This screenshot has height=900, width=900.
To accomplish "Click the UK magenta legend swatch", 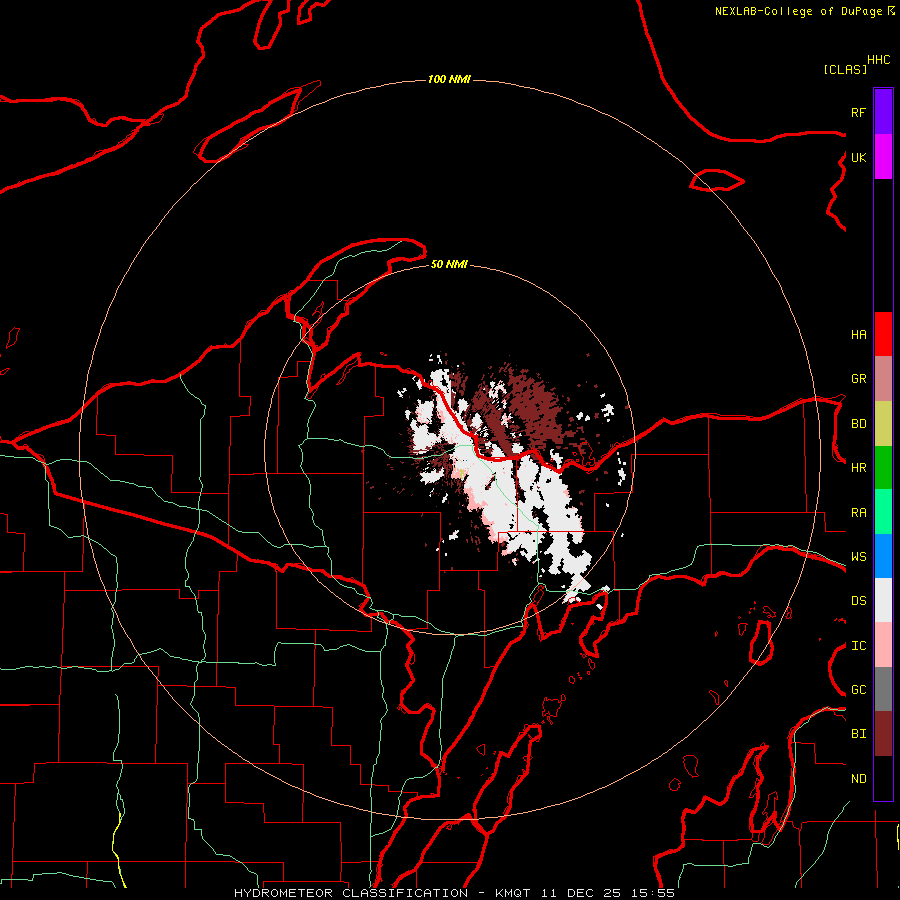I will coord(883,157).
